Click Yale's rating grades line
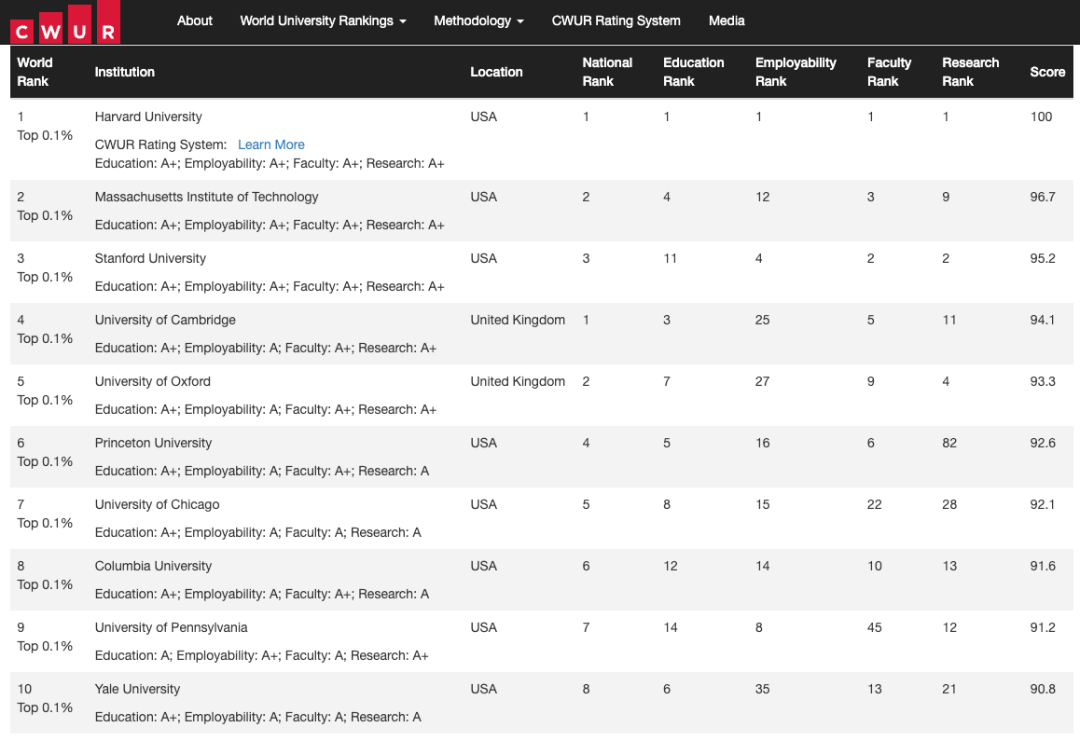 [x=258, y=717]
